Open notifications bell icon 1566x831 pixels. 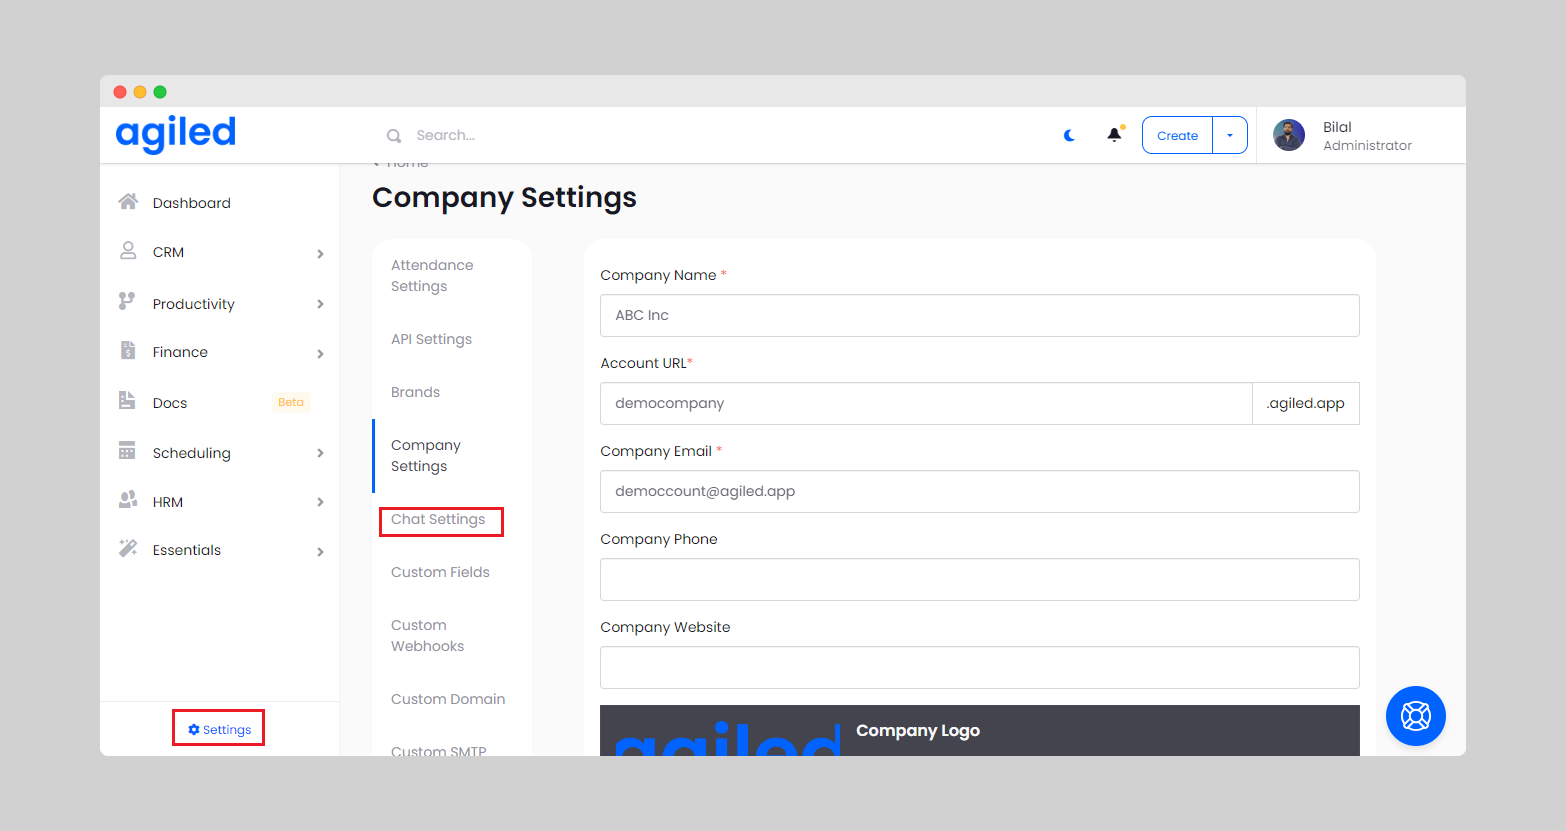1114,135
